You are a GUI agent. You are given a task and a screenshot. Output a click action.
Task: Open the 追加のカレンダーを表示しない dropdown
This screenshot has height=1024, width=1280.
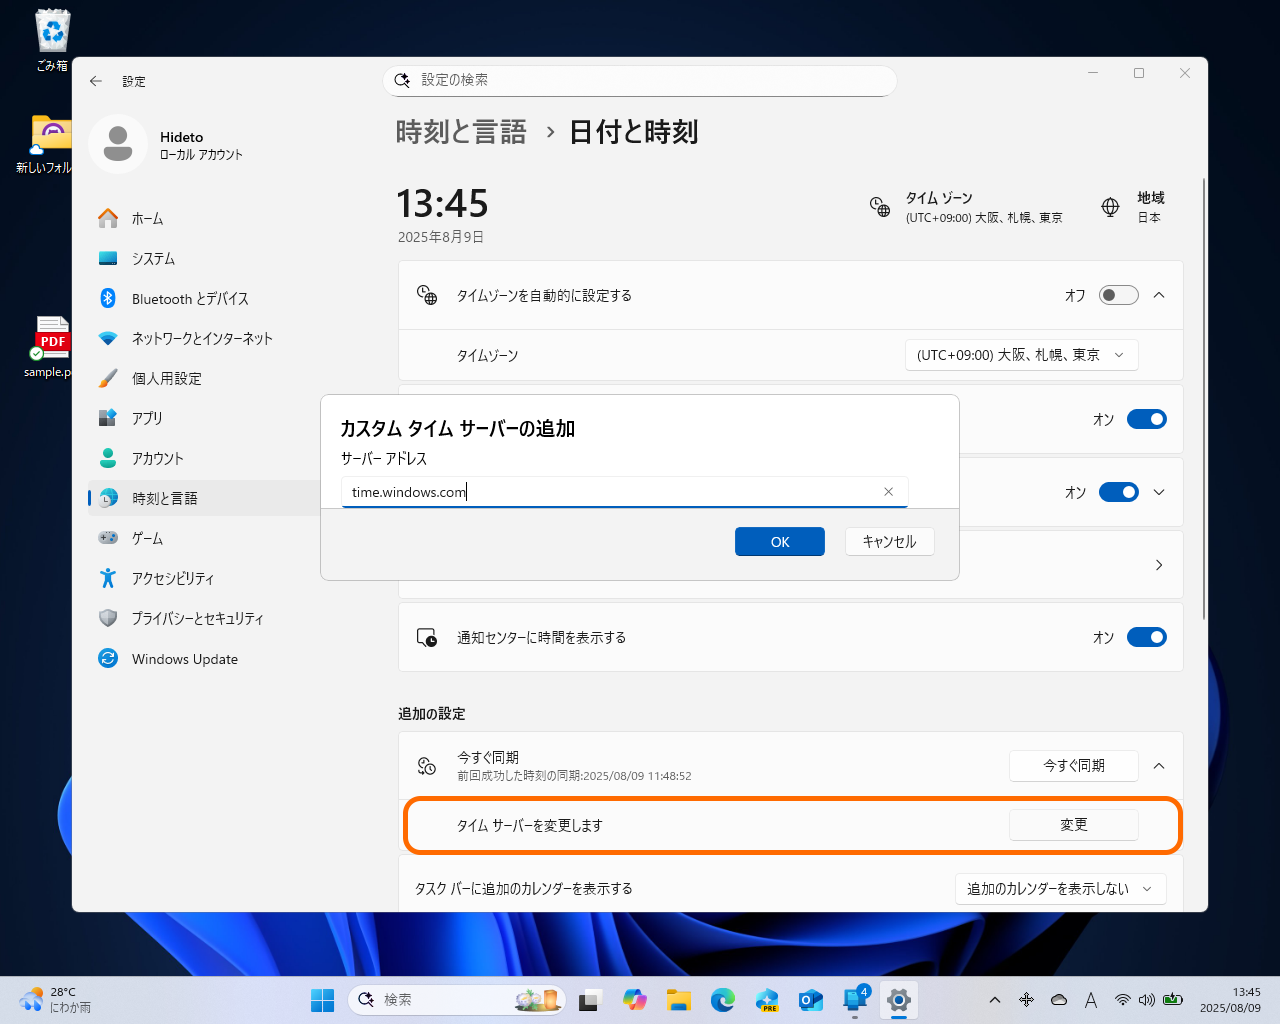click(1060, 888)
